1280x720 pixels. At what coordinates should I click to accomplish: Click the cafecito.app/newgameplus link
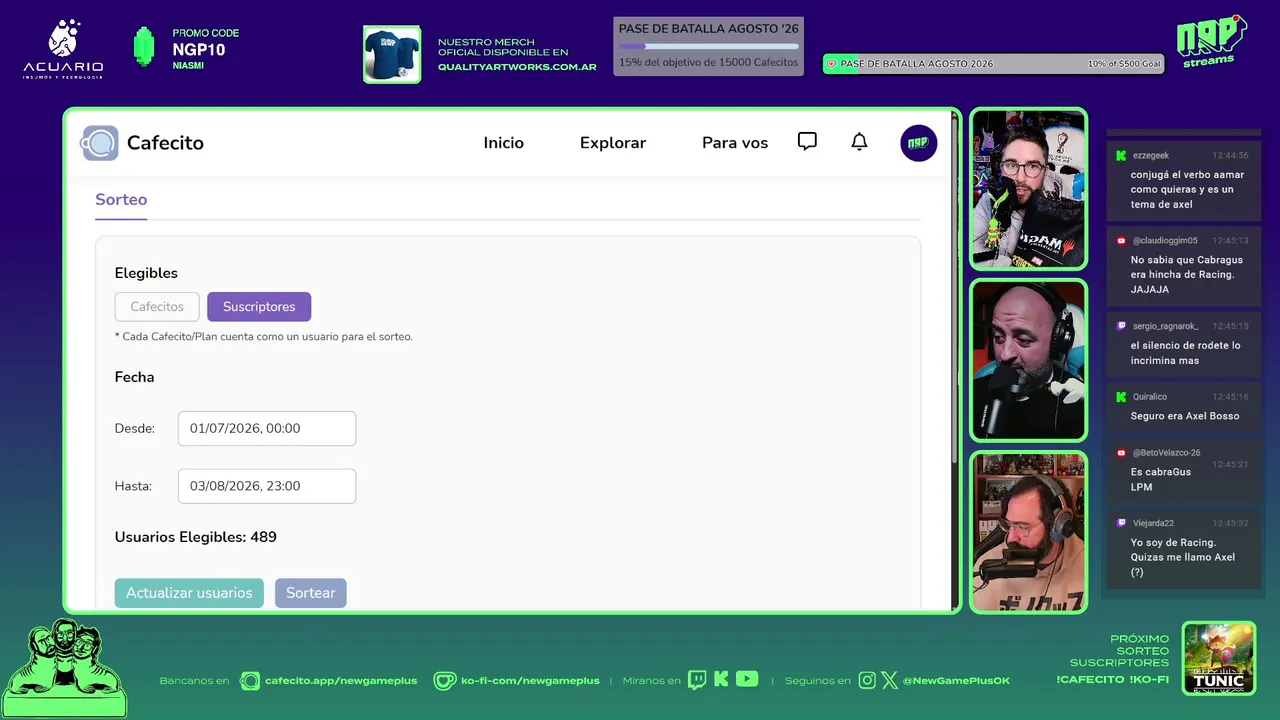pos(341,681)
